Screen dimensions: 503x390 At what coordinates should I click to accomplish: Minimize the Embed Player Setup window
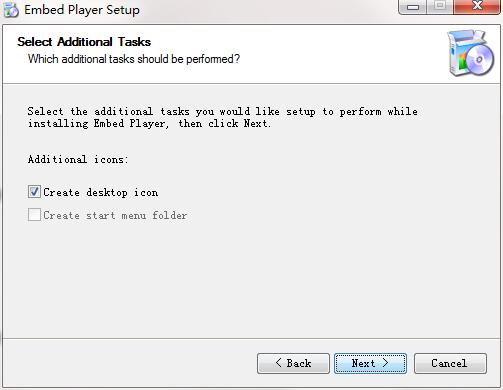coord(413,7)
